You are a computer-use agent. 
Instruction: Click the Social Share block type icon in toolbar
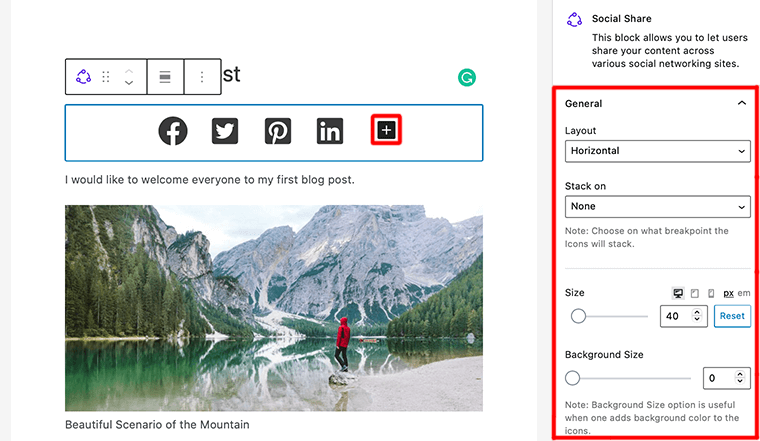pos(84,77)
